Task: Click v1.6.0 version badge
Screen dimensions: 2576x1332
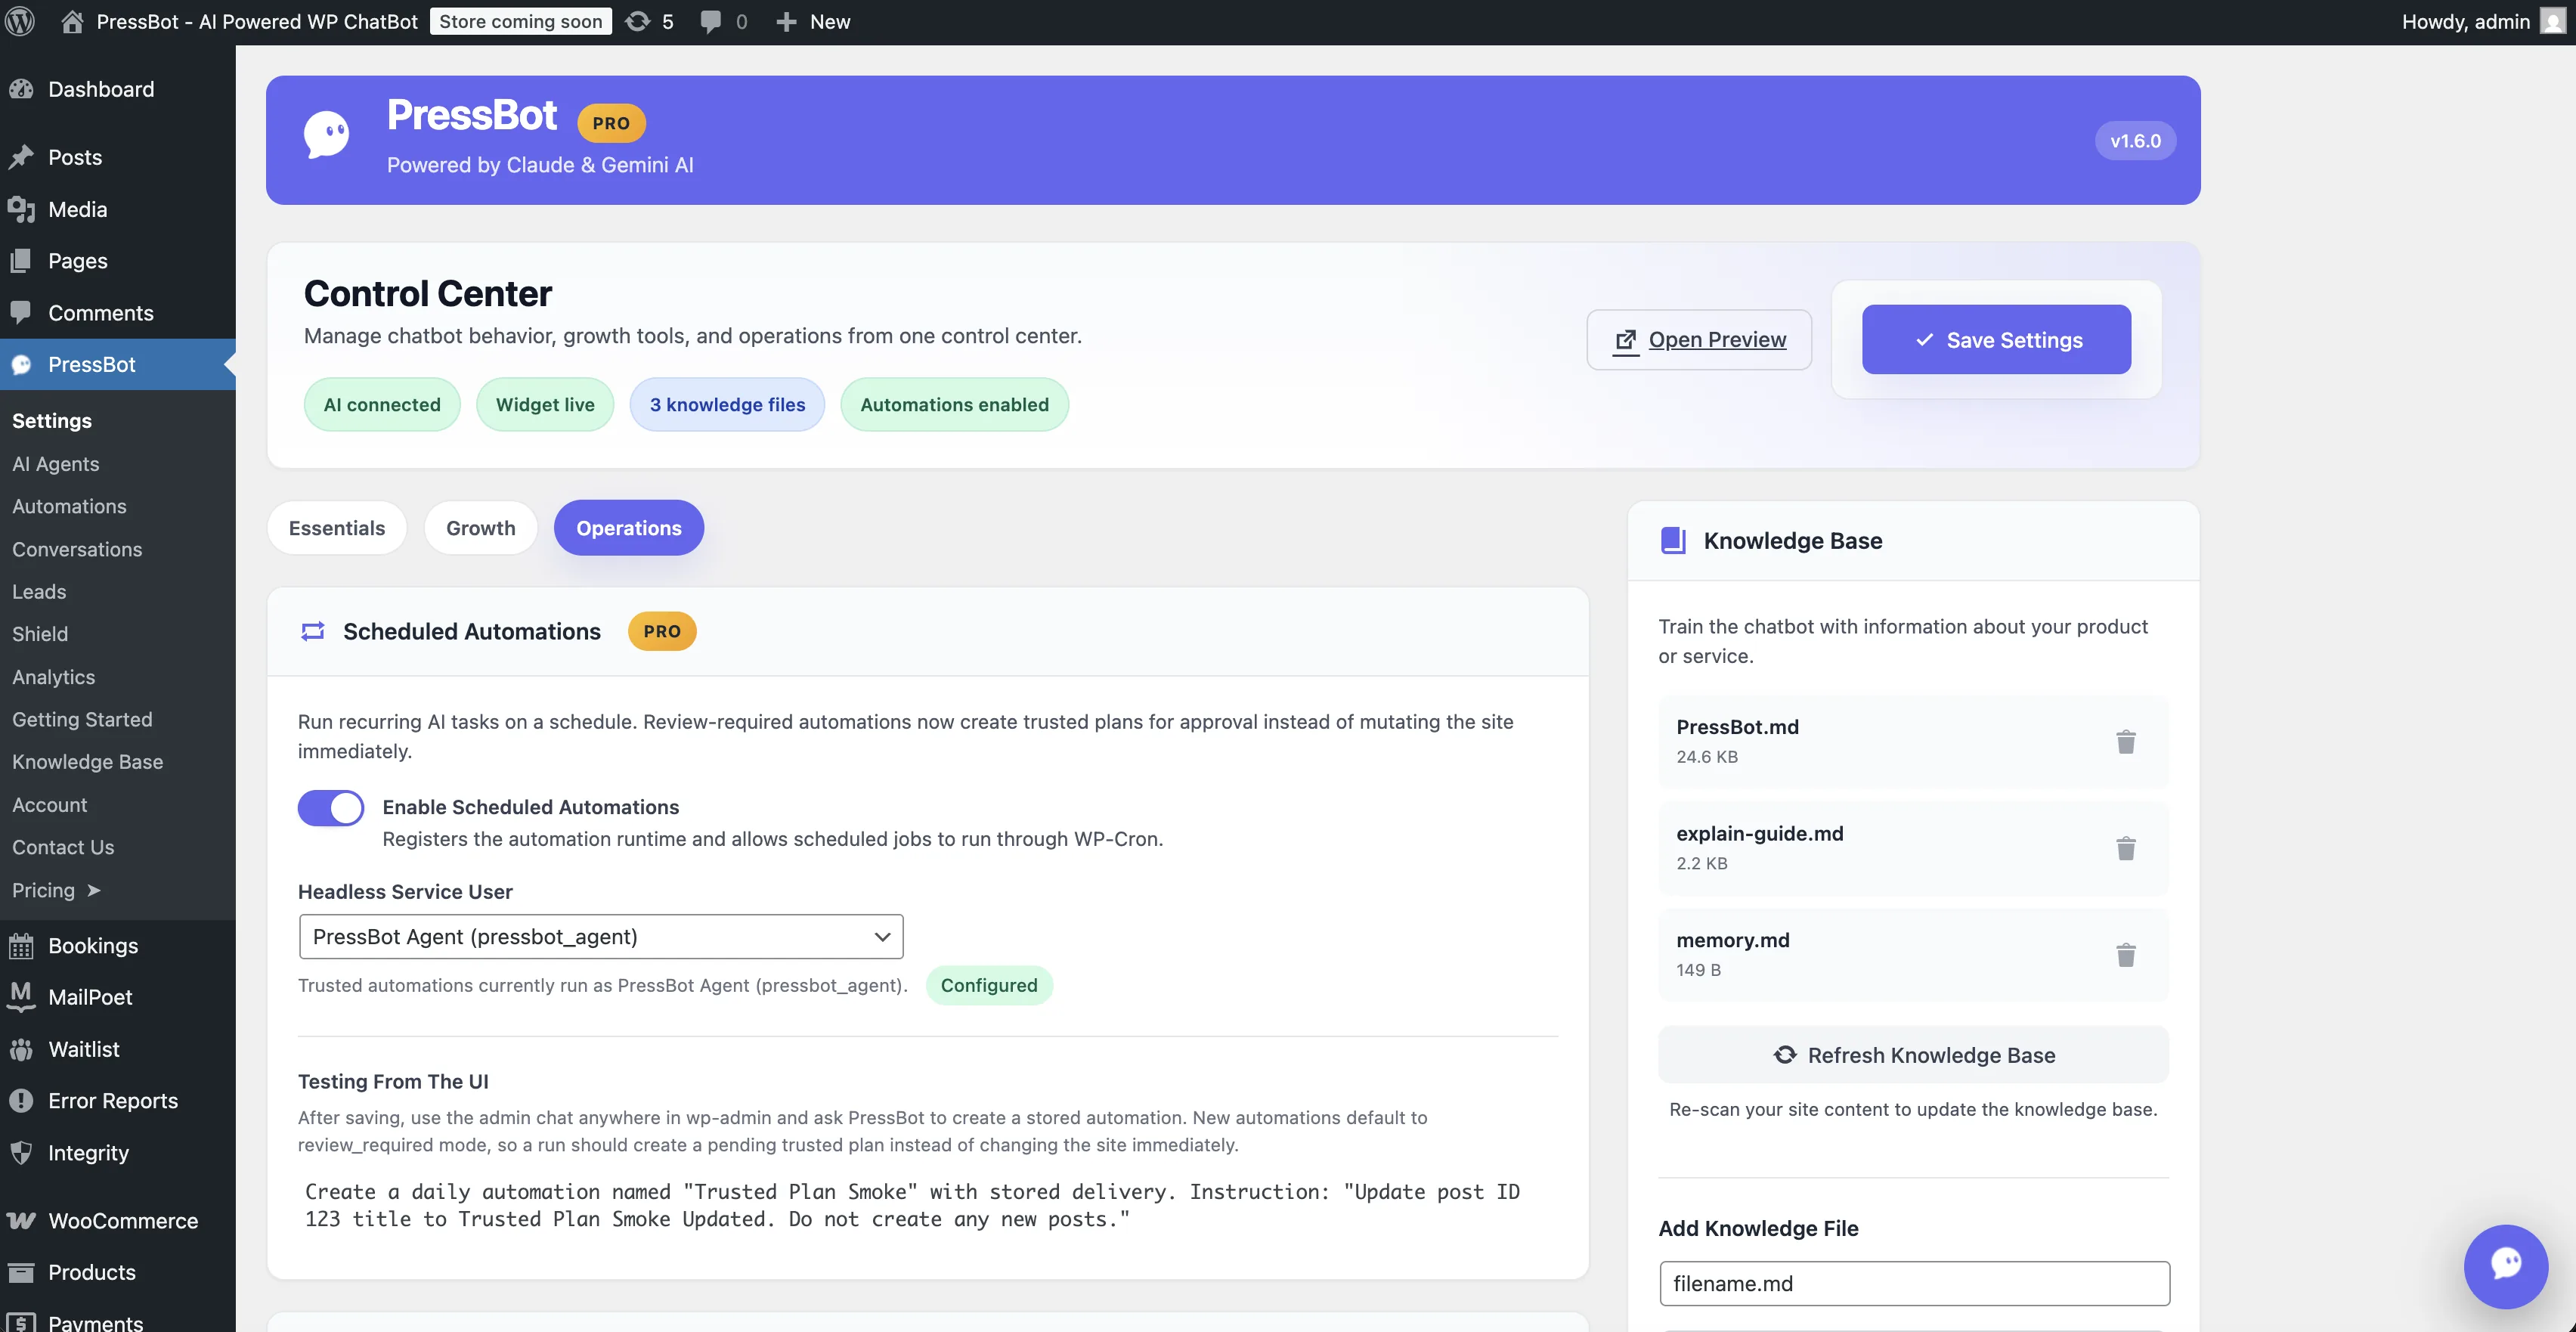Action: (x=2135, y=141)
